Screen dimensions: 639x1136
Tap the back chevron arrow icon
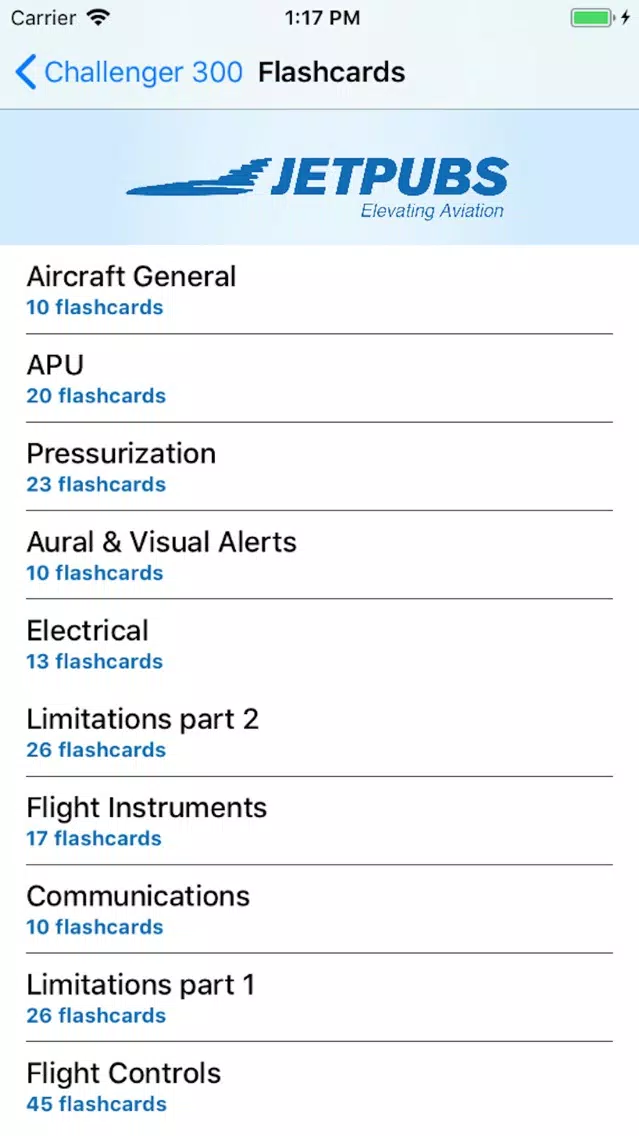click(25, 72)
